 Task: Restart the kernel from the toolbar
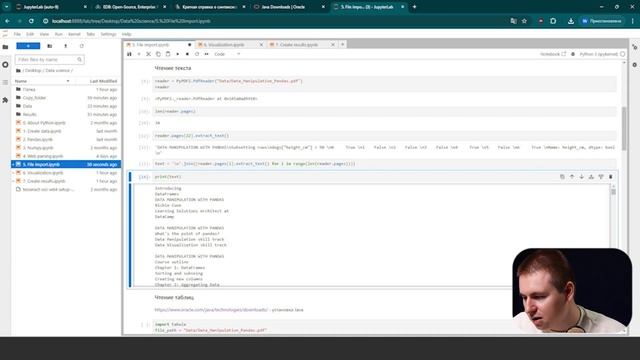197,54
